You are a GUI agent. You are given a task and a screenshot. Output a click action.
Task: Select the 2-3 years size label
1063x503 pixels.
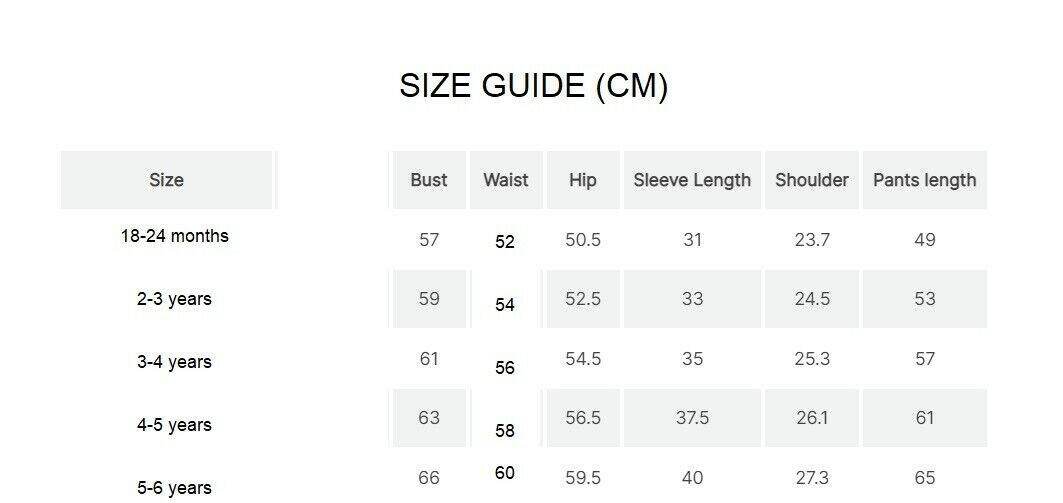coord(174,299)
